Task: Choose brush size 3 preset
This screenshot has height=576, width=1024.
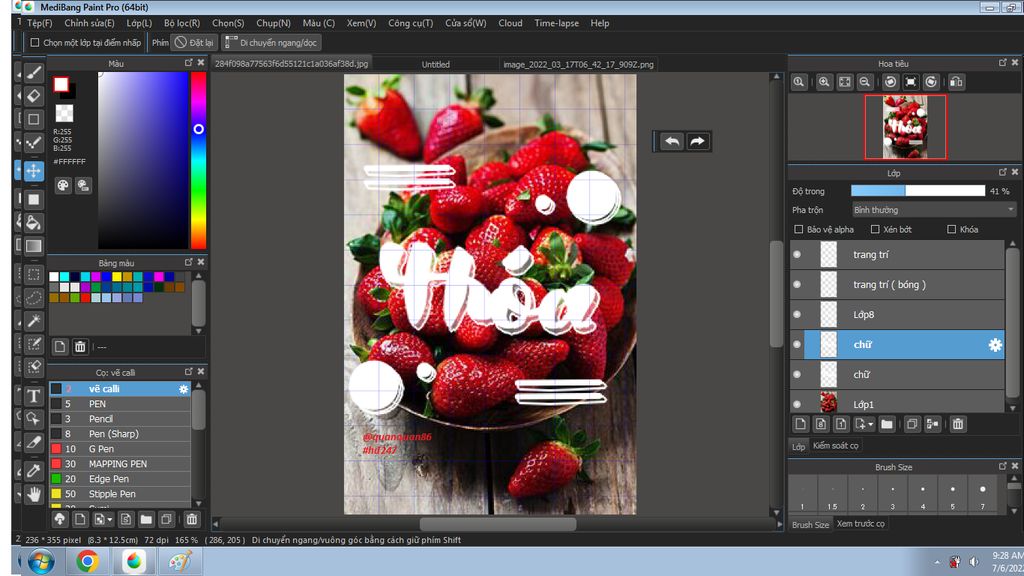Action: pos(893,494)
